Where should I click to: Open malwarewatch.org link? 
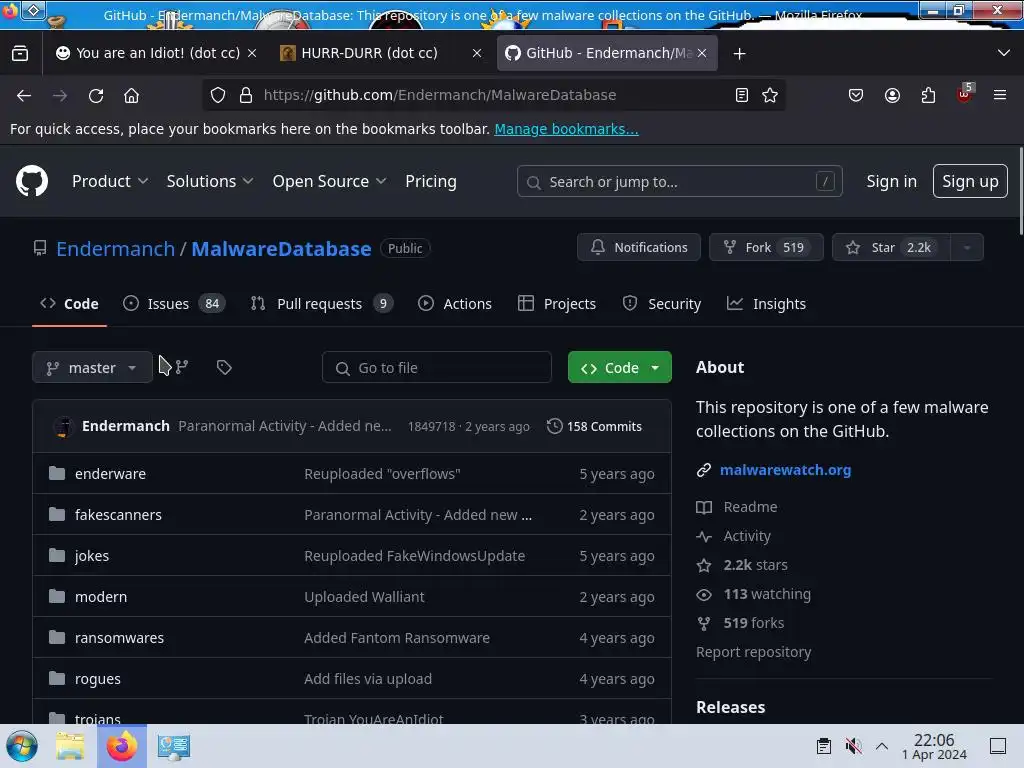click(x=786, y=470)
